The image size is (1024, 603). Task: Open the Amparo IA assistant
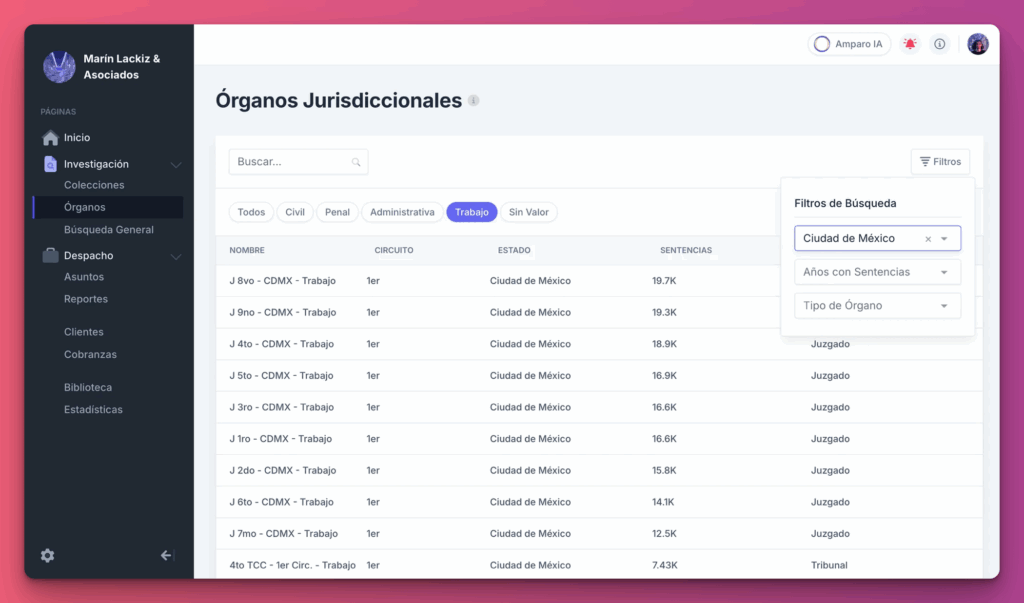pyautogui.click(x=849, y=43)
